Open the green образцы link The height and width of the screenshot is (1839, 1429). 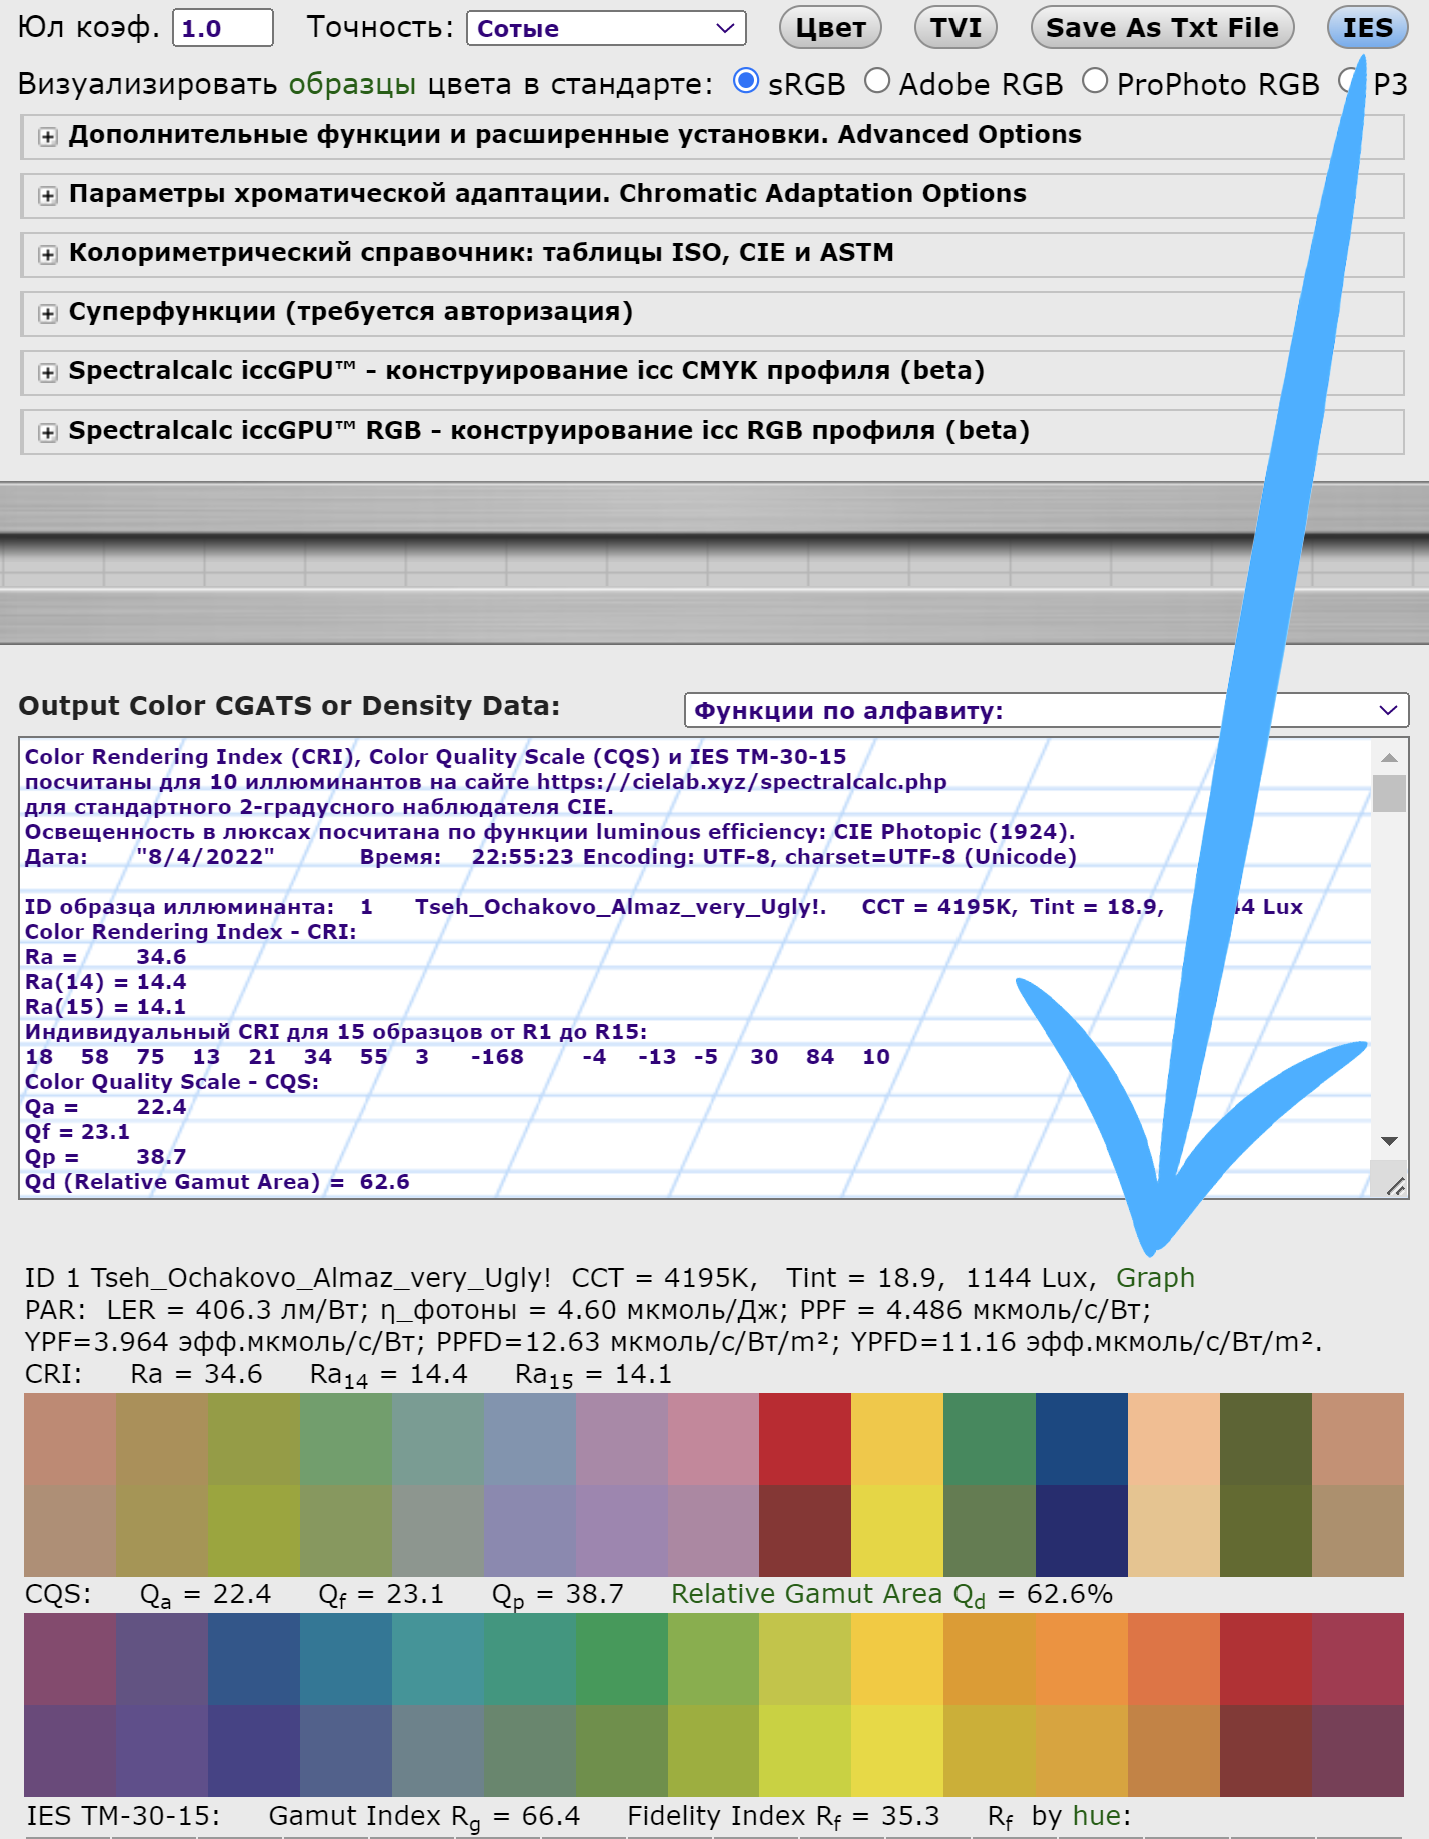pos(352,84)
